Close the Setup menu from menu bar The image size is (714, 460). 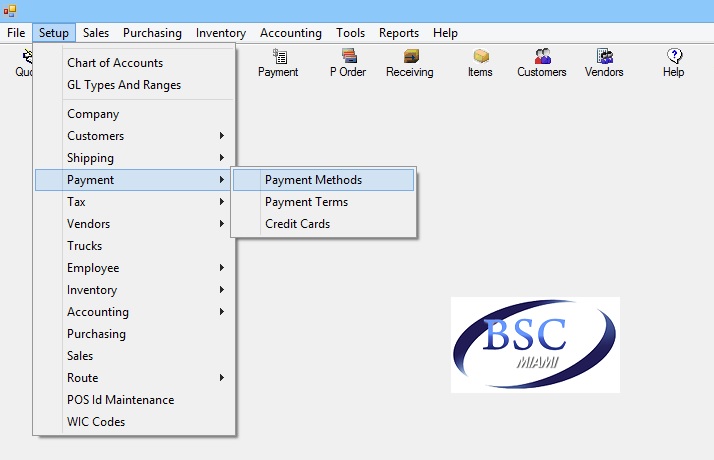[54, 33]
